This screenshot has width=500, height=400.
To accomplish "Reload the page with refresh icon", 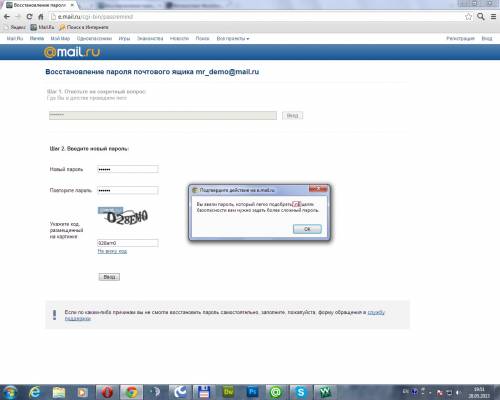I will [29, 17].
